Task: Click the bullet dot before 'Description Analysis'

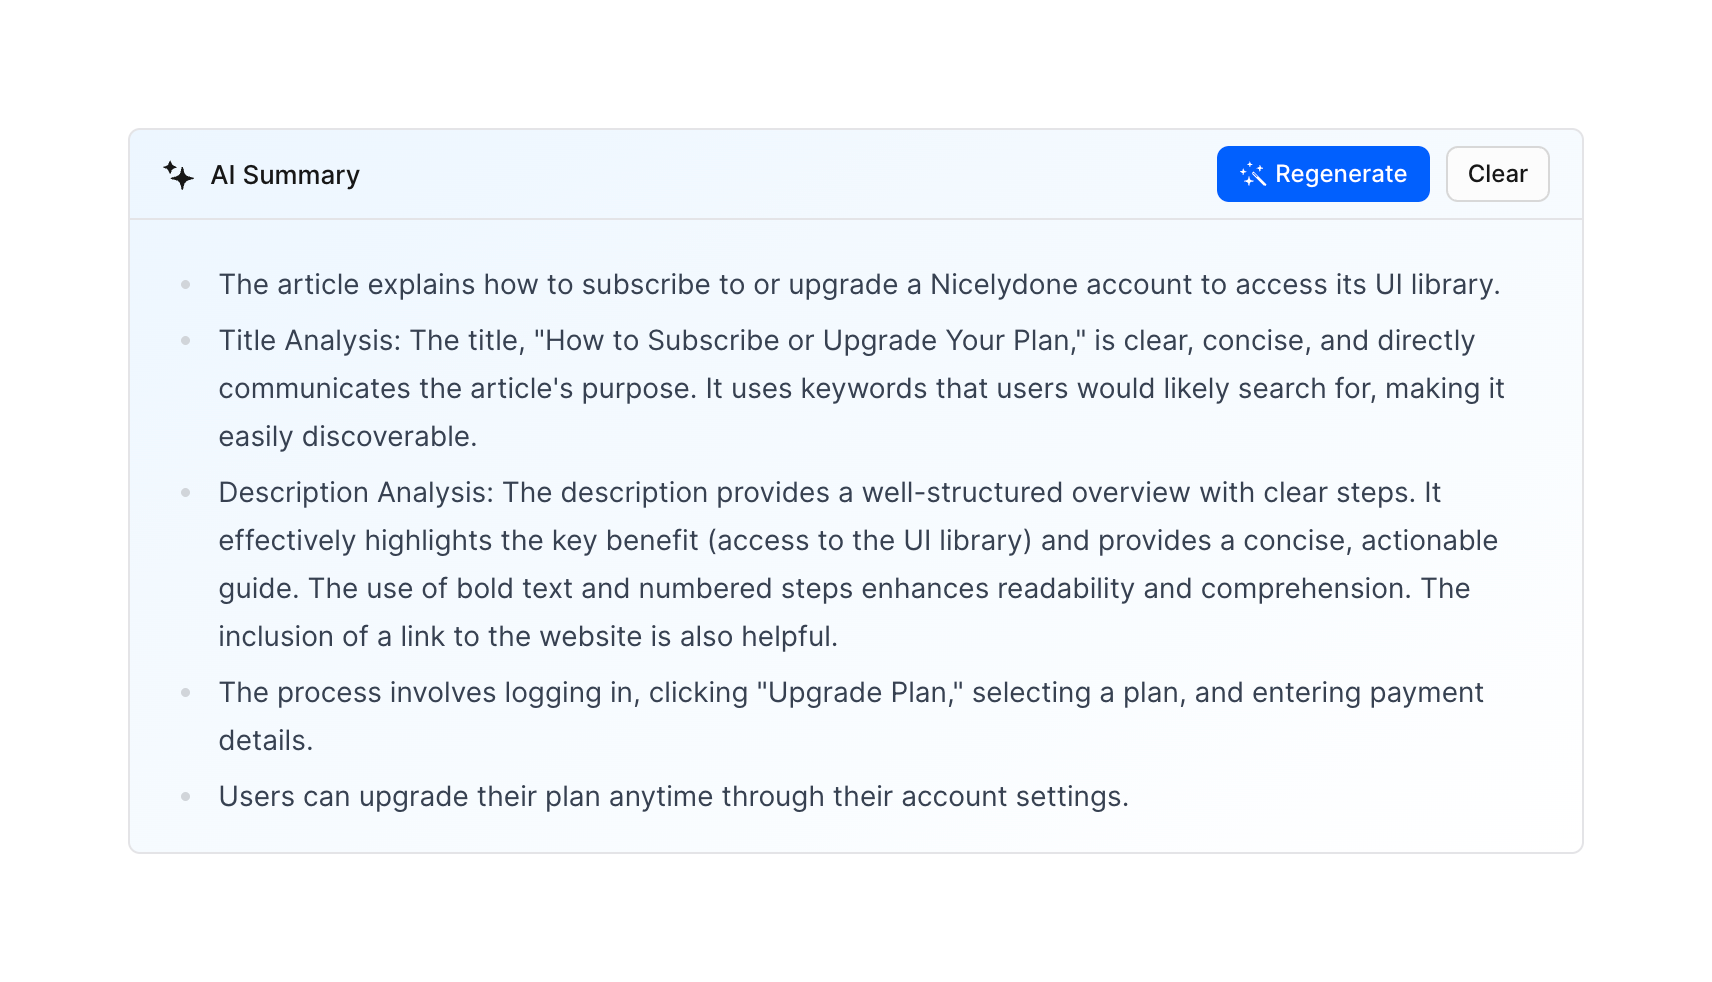Action: 186,493
